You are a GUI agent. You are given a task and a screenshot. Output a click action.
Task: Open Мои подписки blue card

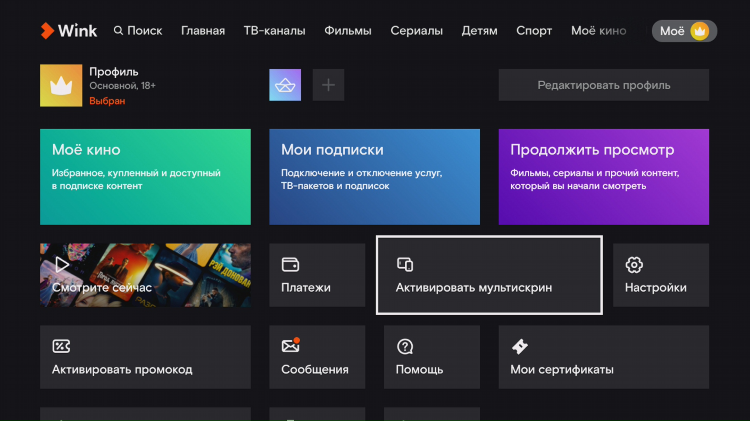[x=375, y=177]
